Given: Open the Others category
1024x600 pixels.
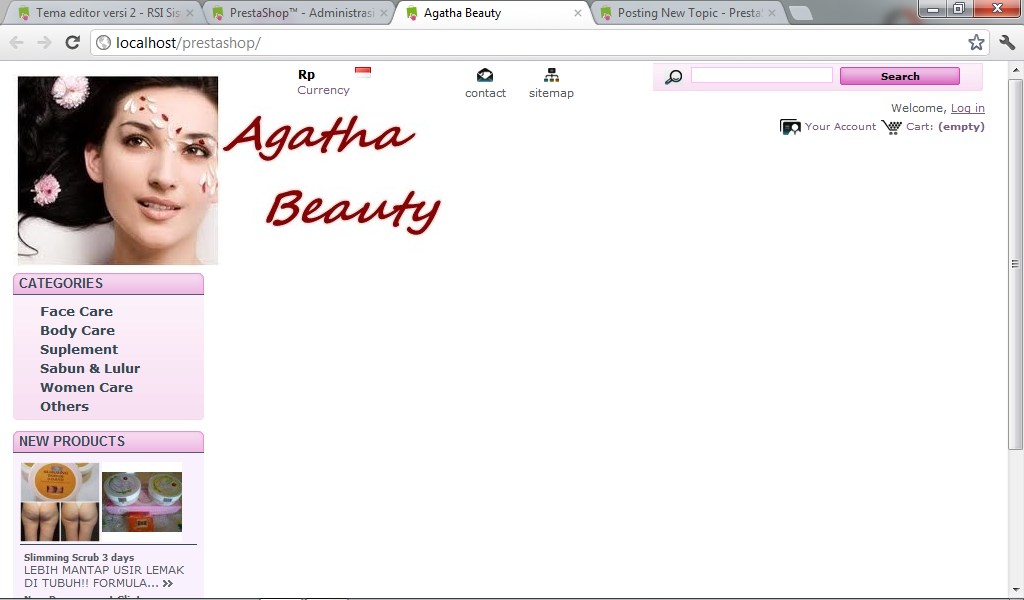Looking at the screenshot, I should pyautogui.click(x=64, y=406).
